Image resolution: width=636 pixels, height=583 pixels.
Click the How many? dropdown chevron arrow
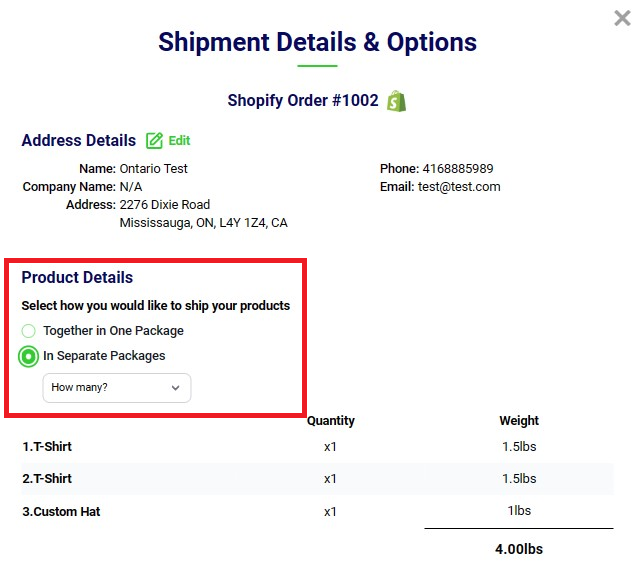tap(176, 388)
